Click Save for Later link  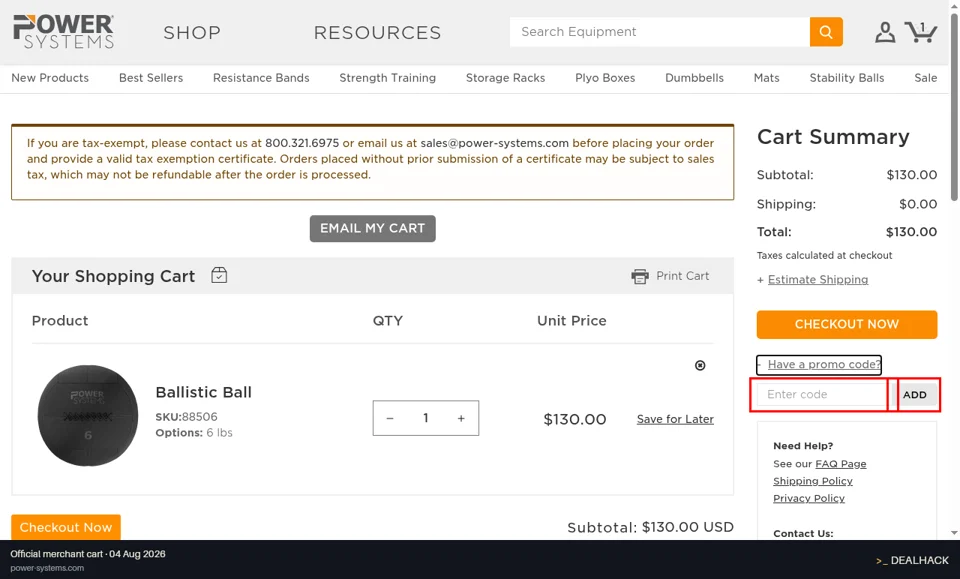coord(675,419)
